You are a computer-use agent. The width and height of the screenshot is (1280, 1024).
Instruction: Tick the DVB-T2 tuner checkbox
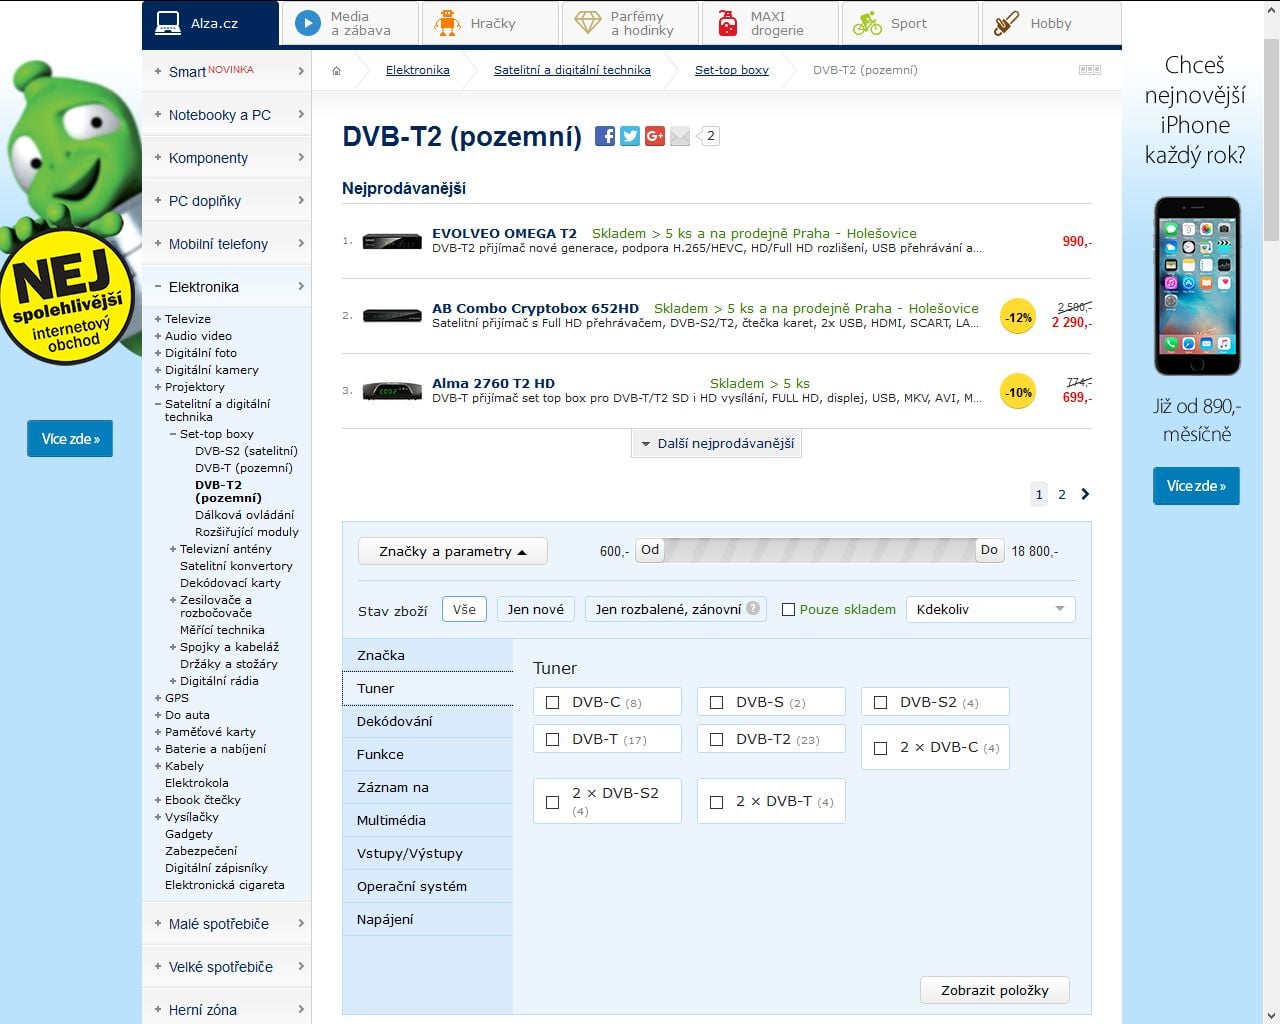[x=717, y=739]
